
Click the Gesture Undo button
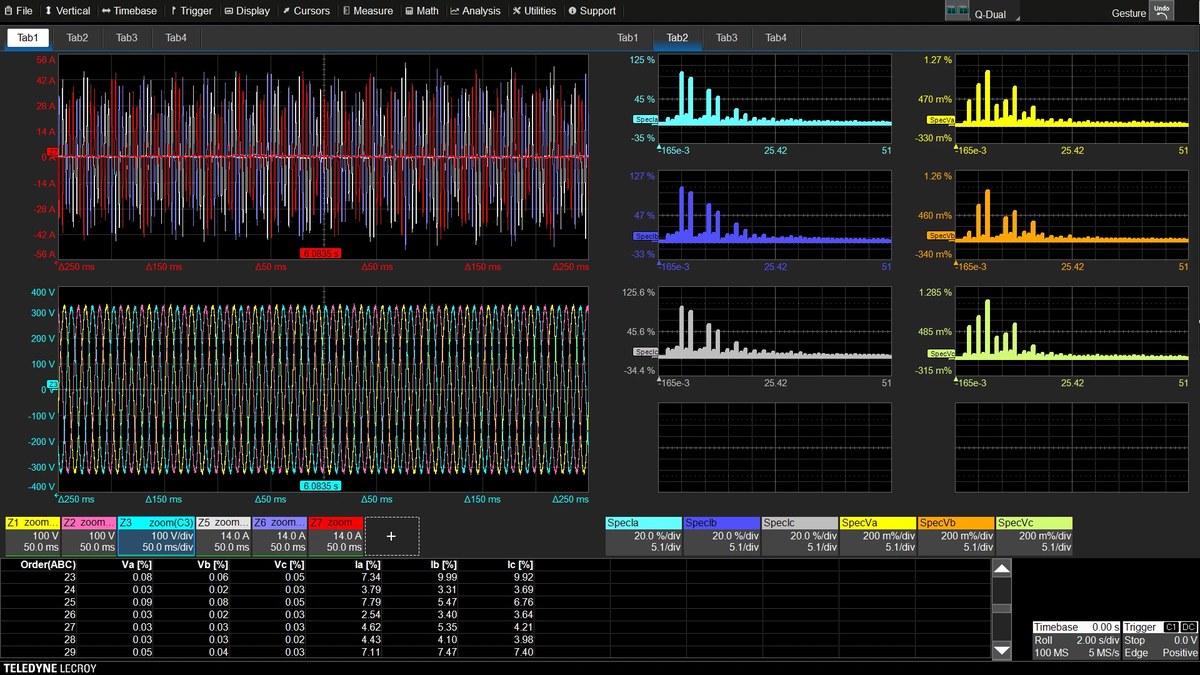[1160, 11]
